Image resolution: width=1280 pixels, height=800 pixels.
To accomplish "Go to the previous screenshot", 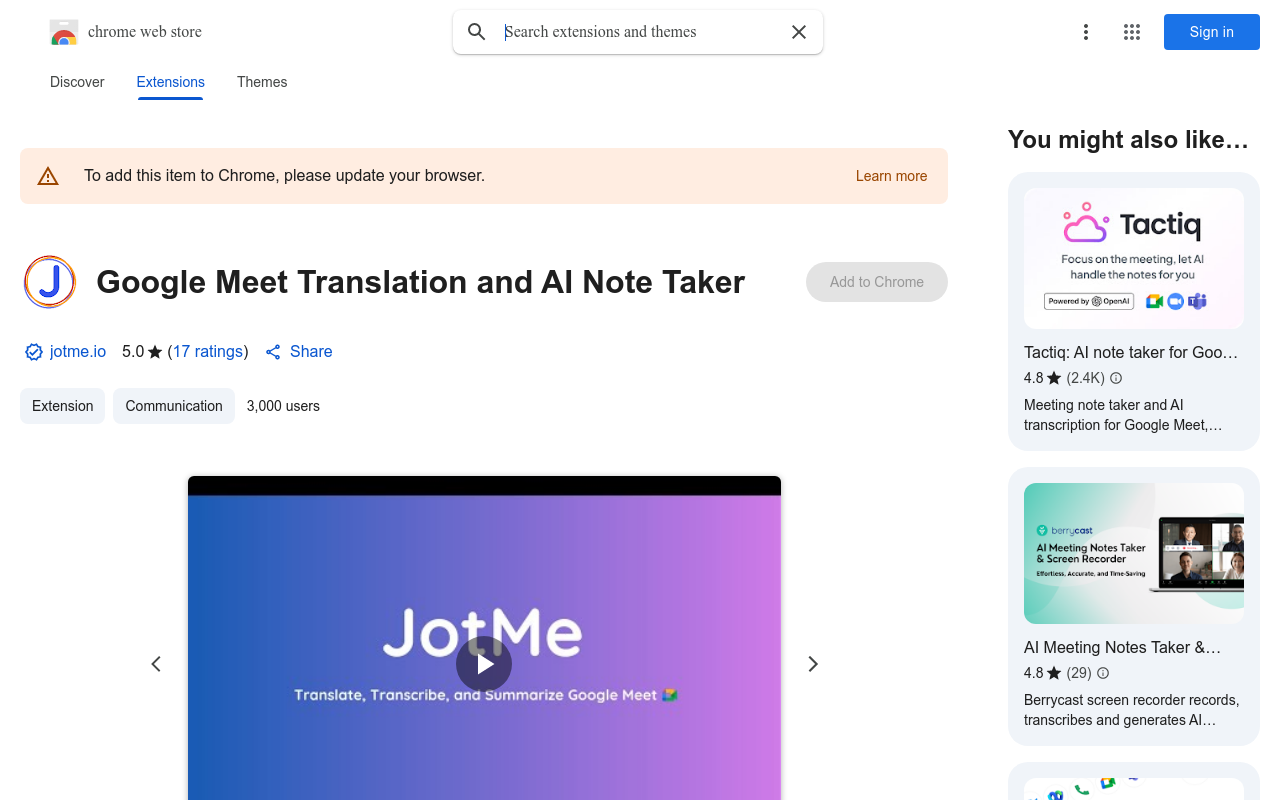I will click(156, 664).
